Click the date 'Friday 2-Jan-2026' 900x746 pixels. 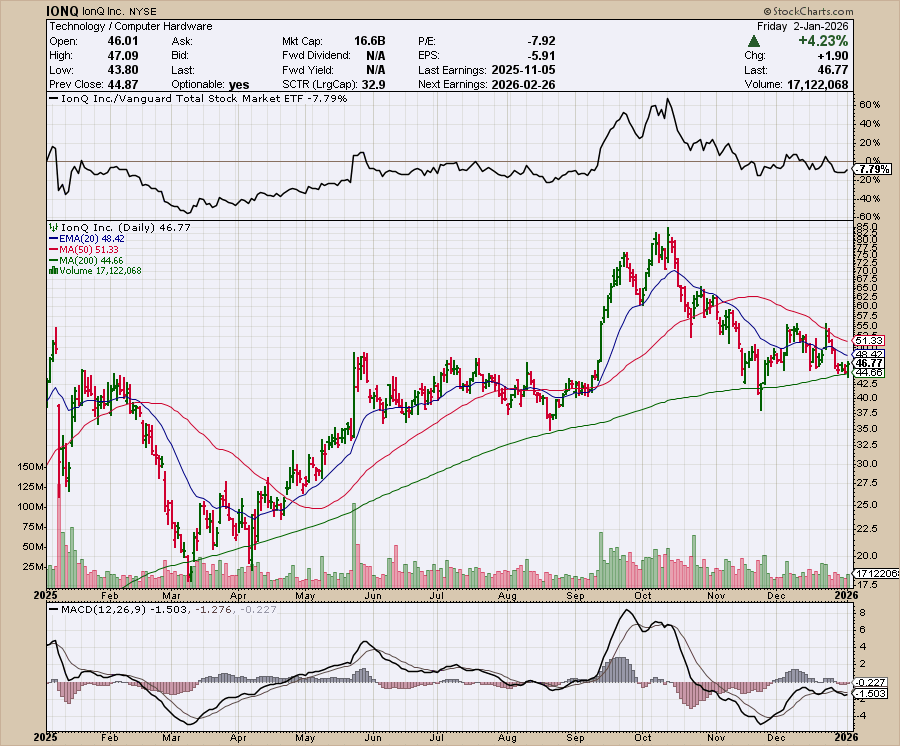(802, 26)
